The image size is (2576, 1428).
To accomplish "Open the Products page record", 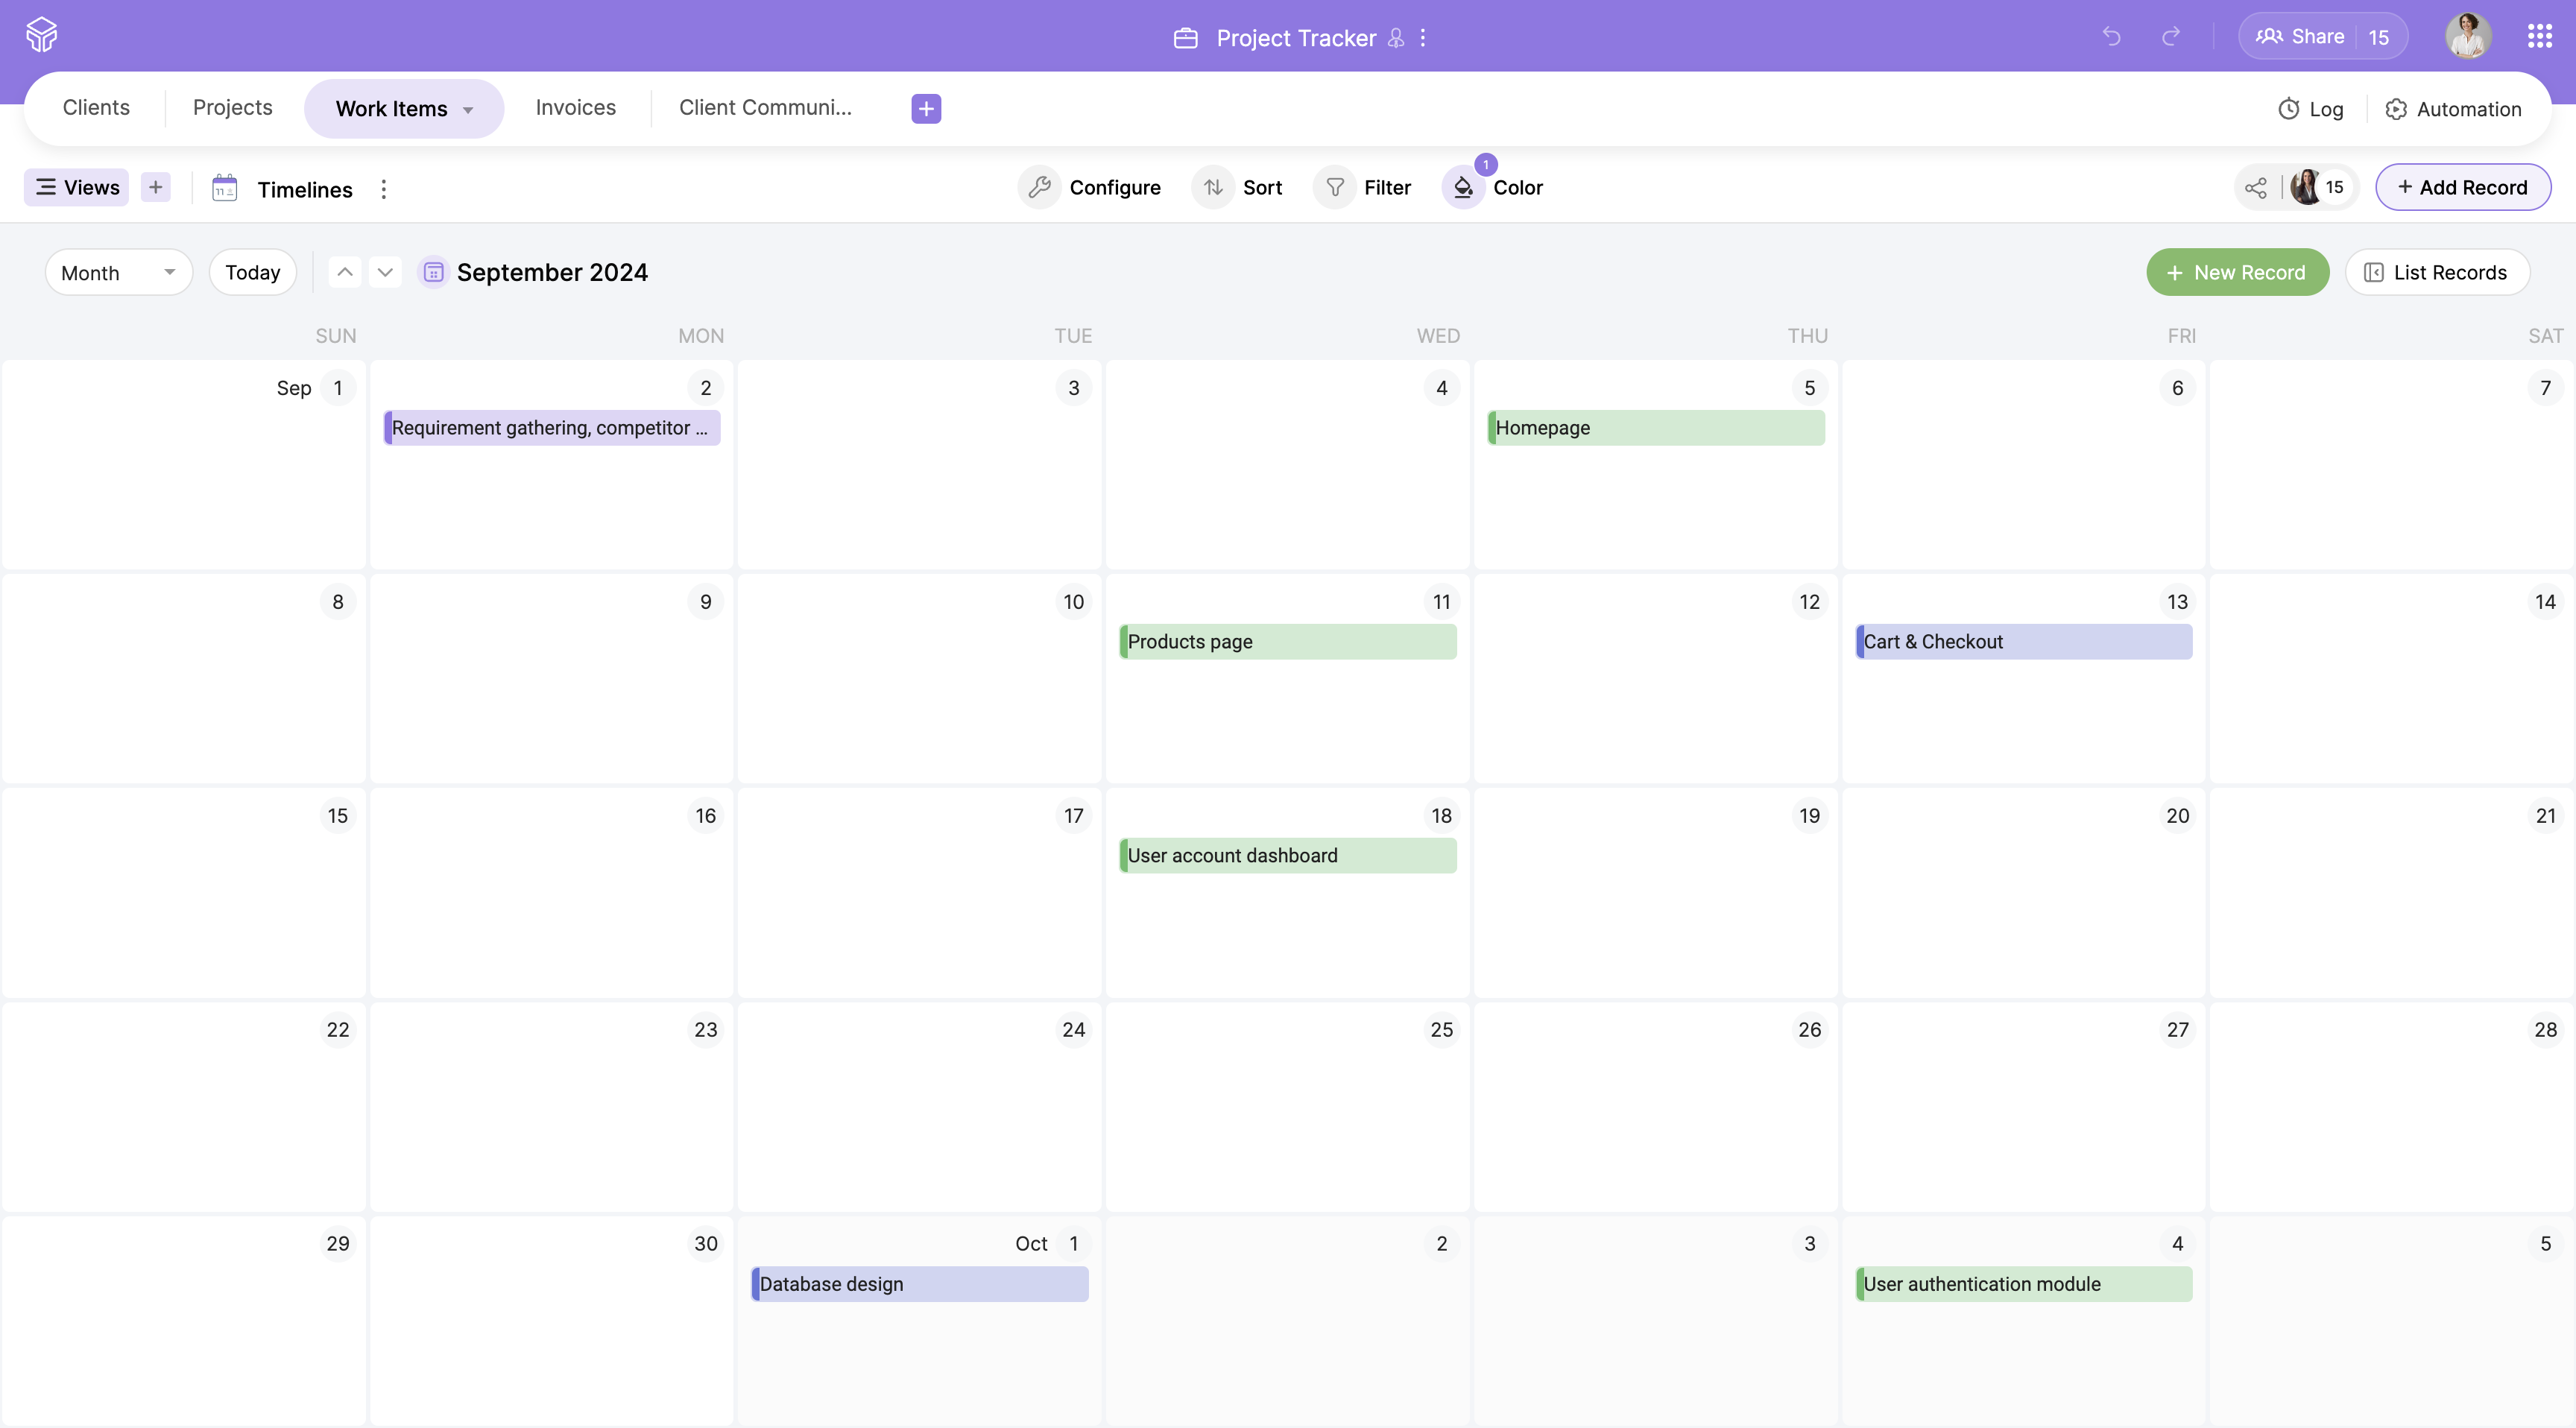I will 1288,642.
